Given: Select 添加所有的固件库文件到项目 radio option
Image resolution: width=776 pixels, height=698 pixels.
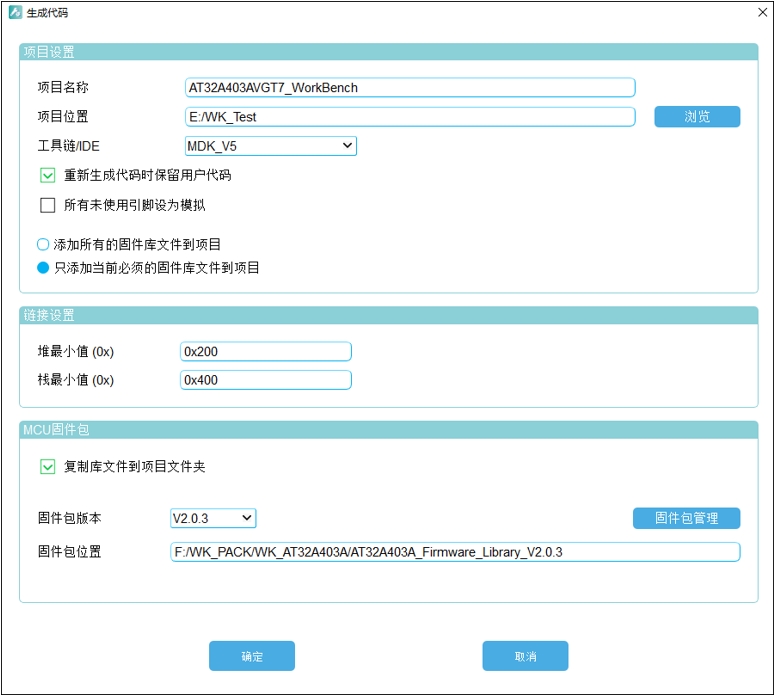Looking at the screenshot, I should tap(43, 245).
